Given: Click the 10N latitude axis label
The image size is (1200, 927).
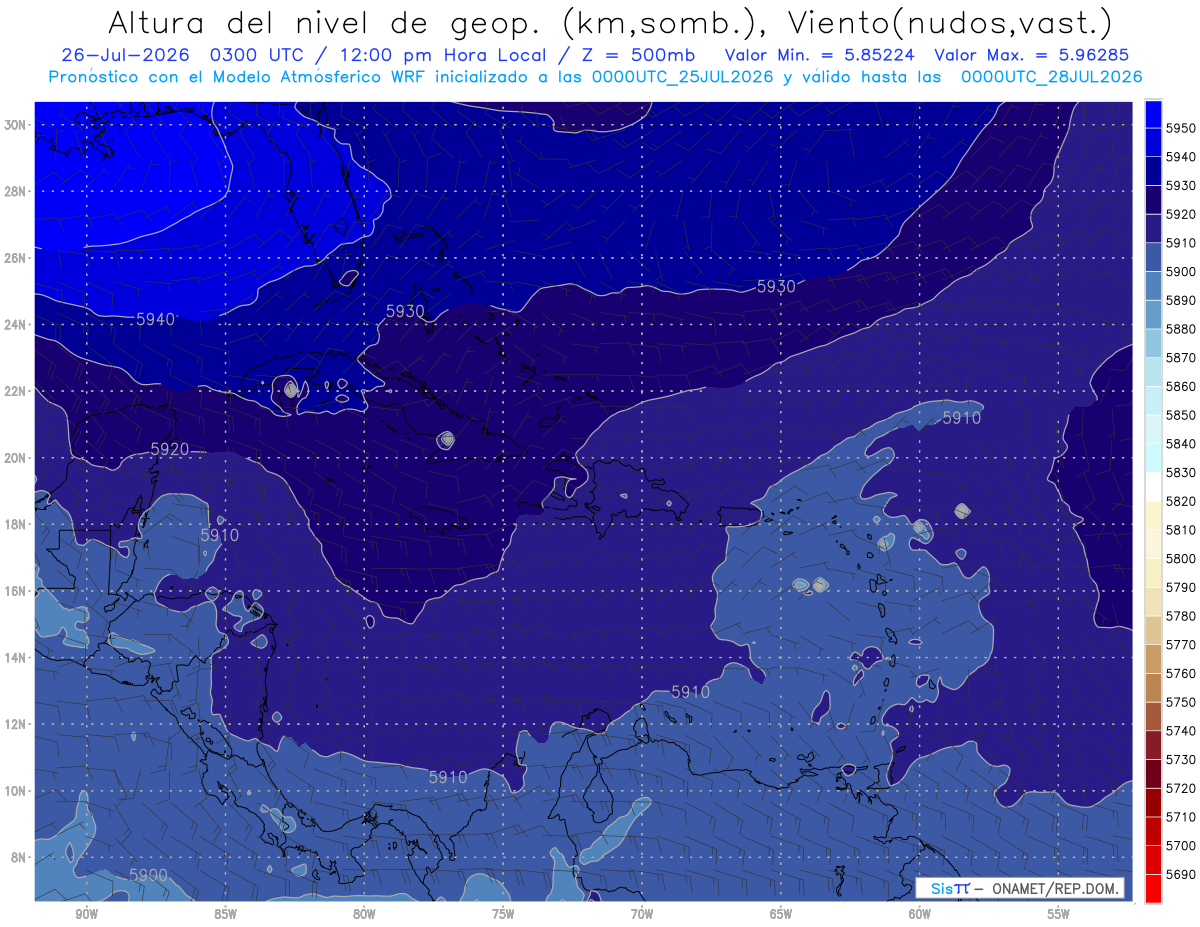Looking at the screenshot, I should [x=16, y=791].
